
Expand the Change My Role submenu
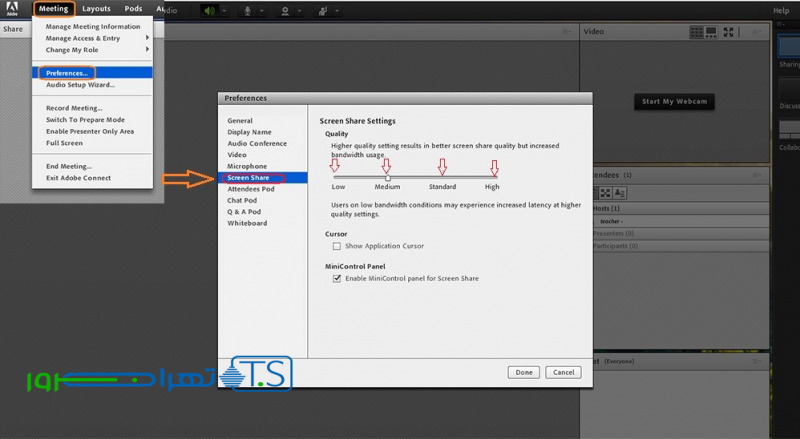click(147, 50)
